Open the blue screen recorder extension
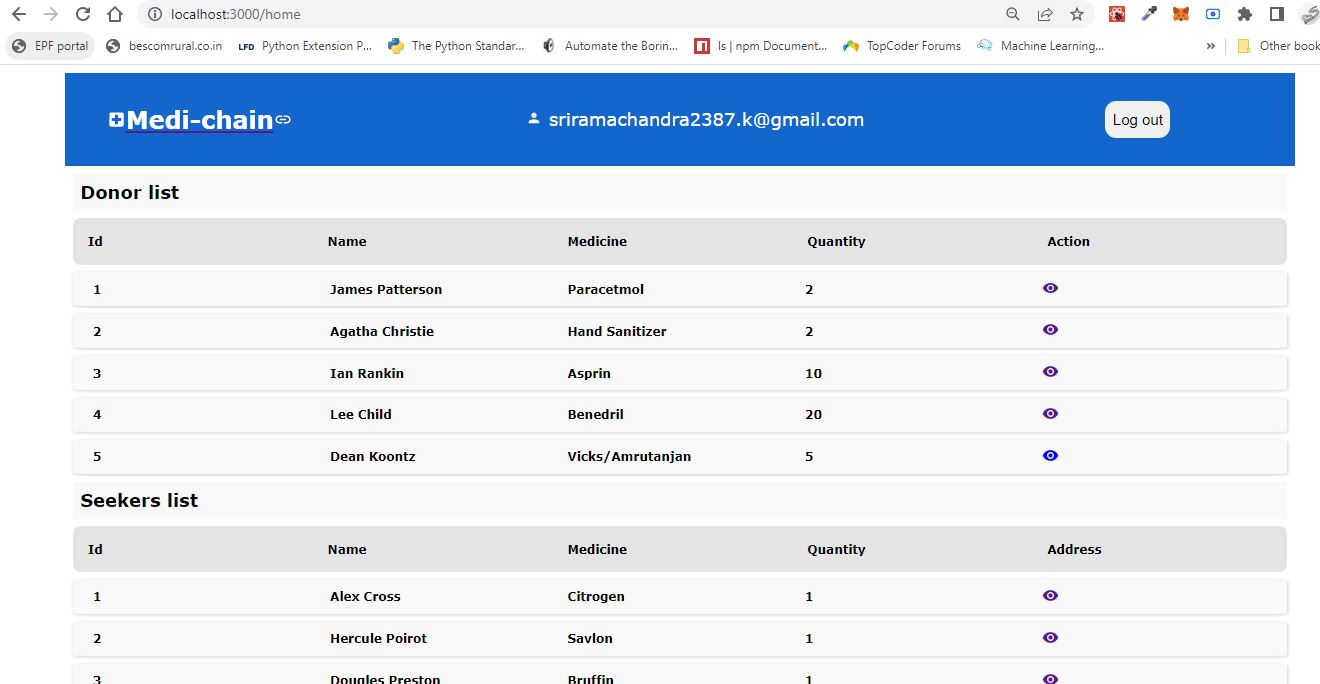Image resolution: width=1320 pixels, height=684 pixels. click(x=1213, y=14)
